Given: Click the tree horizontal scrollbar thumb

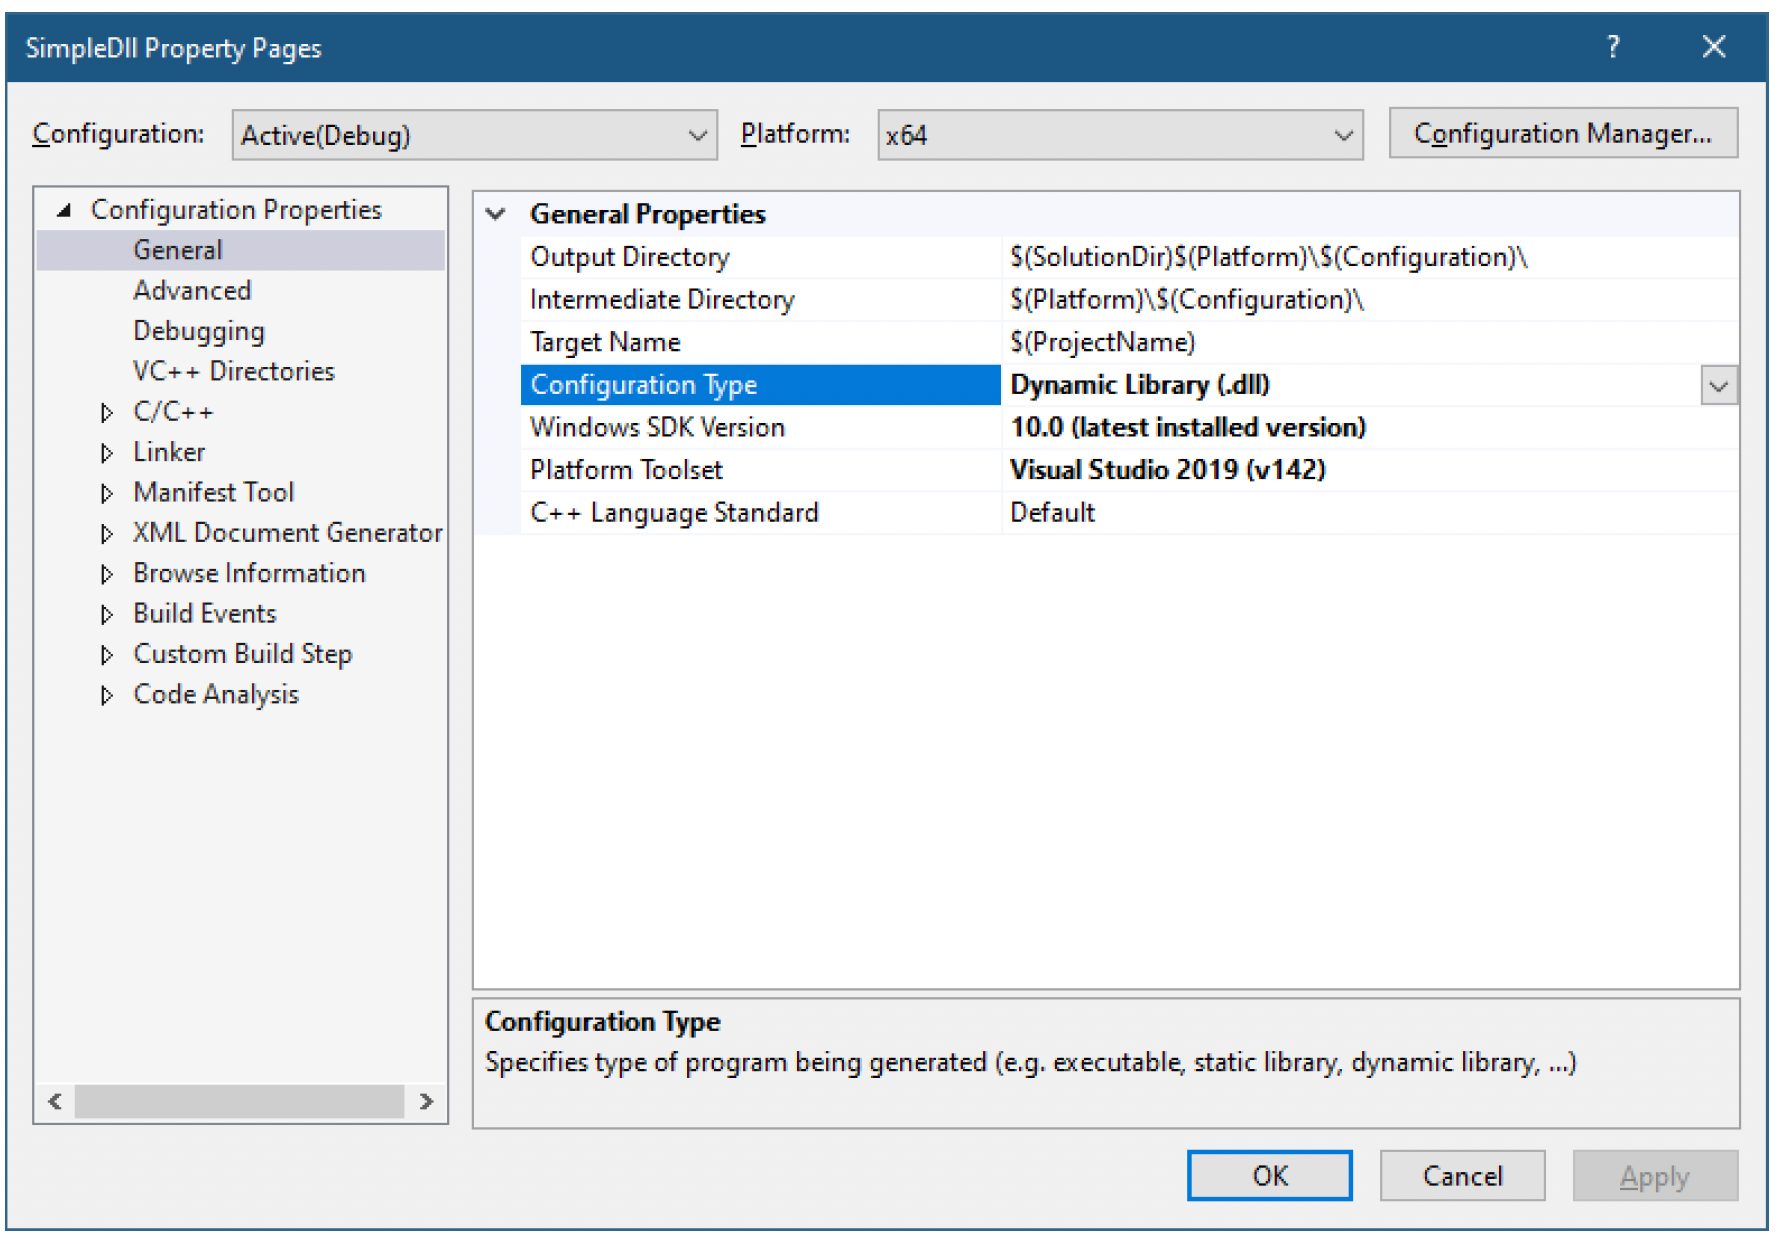Looking at the screenshot, I should click(239, 1101).
